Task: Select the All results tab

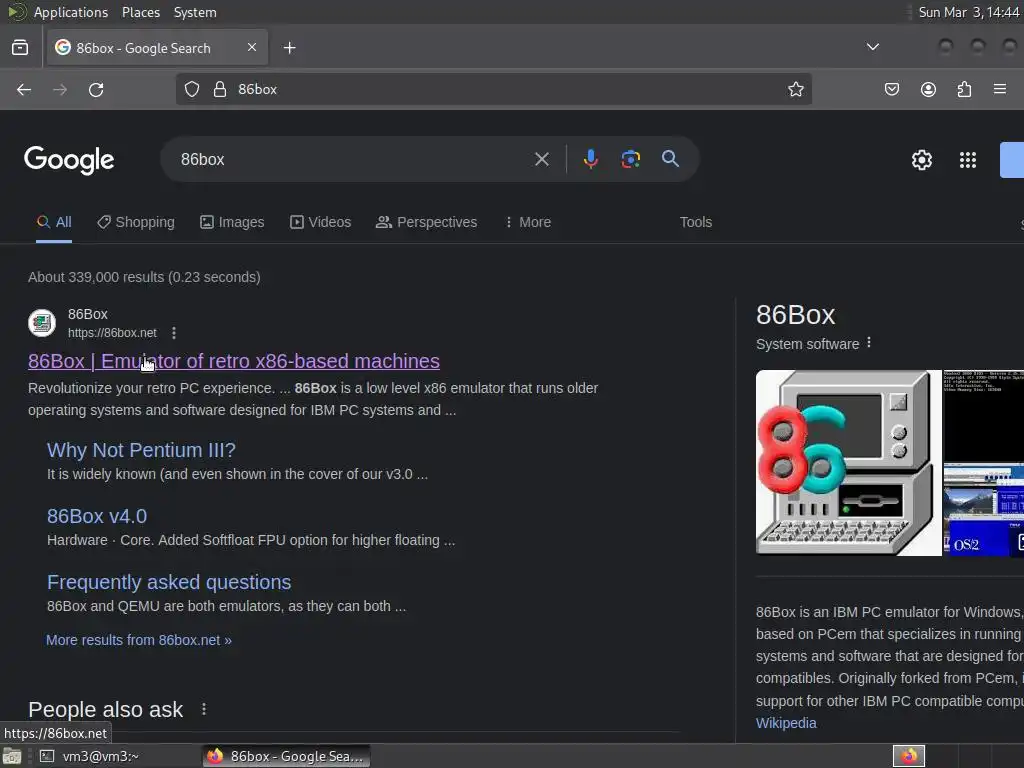Action: click(x=54, y=222)
